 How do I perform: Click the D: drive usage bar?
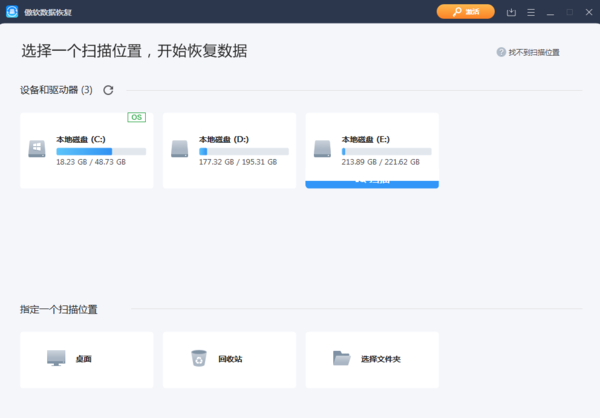point(243,151)
